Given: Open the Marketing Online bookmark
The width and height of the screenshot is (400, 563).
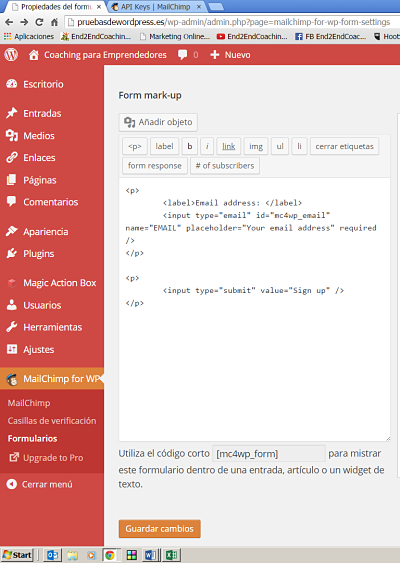Looking at the screenshot, I should [x=175, y=36].
